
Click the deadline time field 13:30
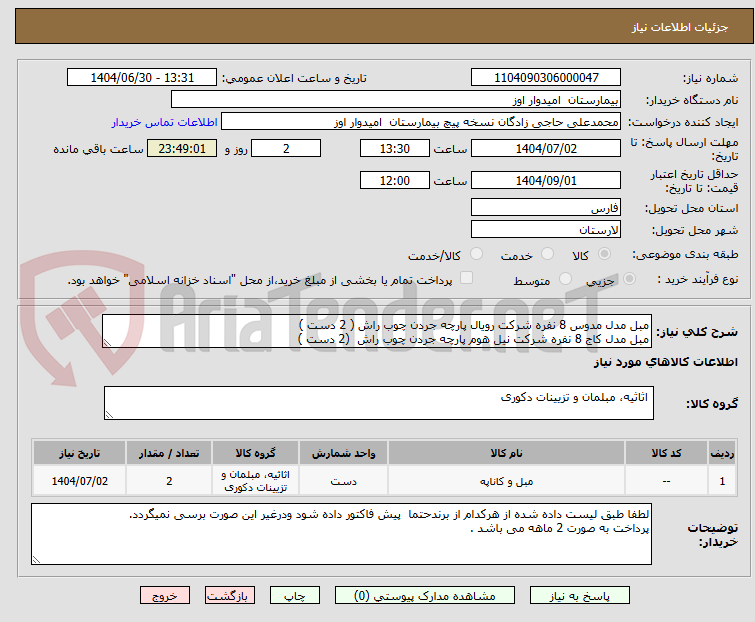pos(394,148)
